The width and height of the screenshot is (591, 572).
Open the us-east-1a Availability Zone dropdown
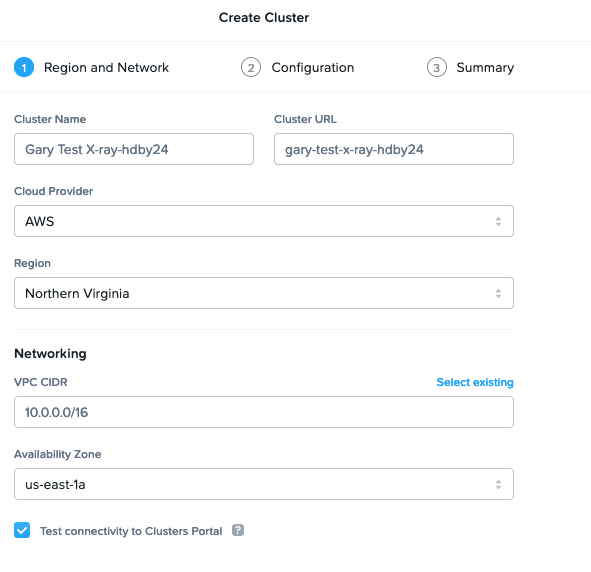tap(264, 484)
